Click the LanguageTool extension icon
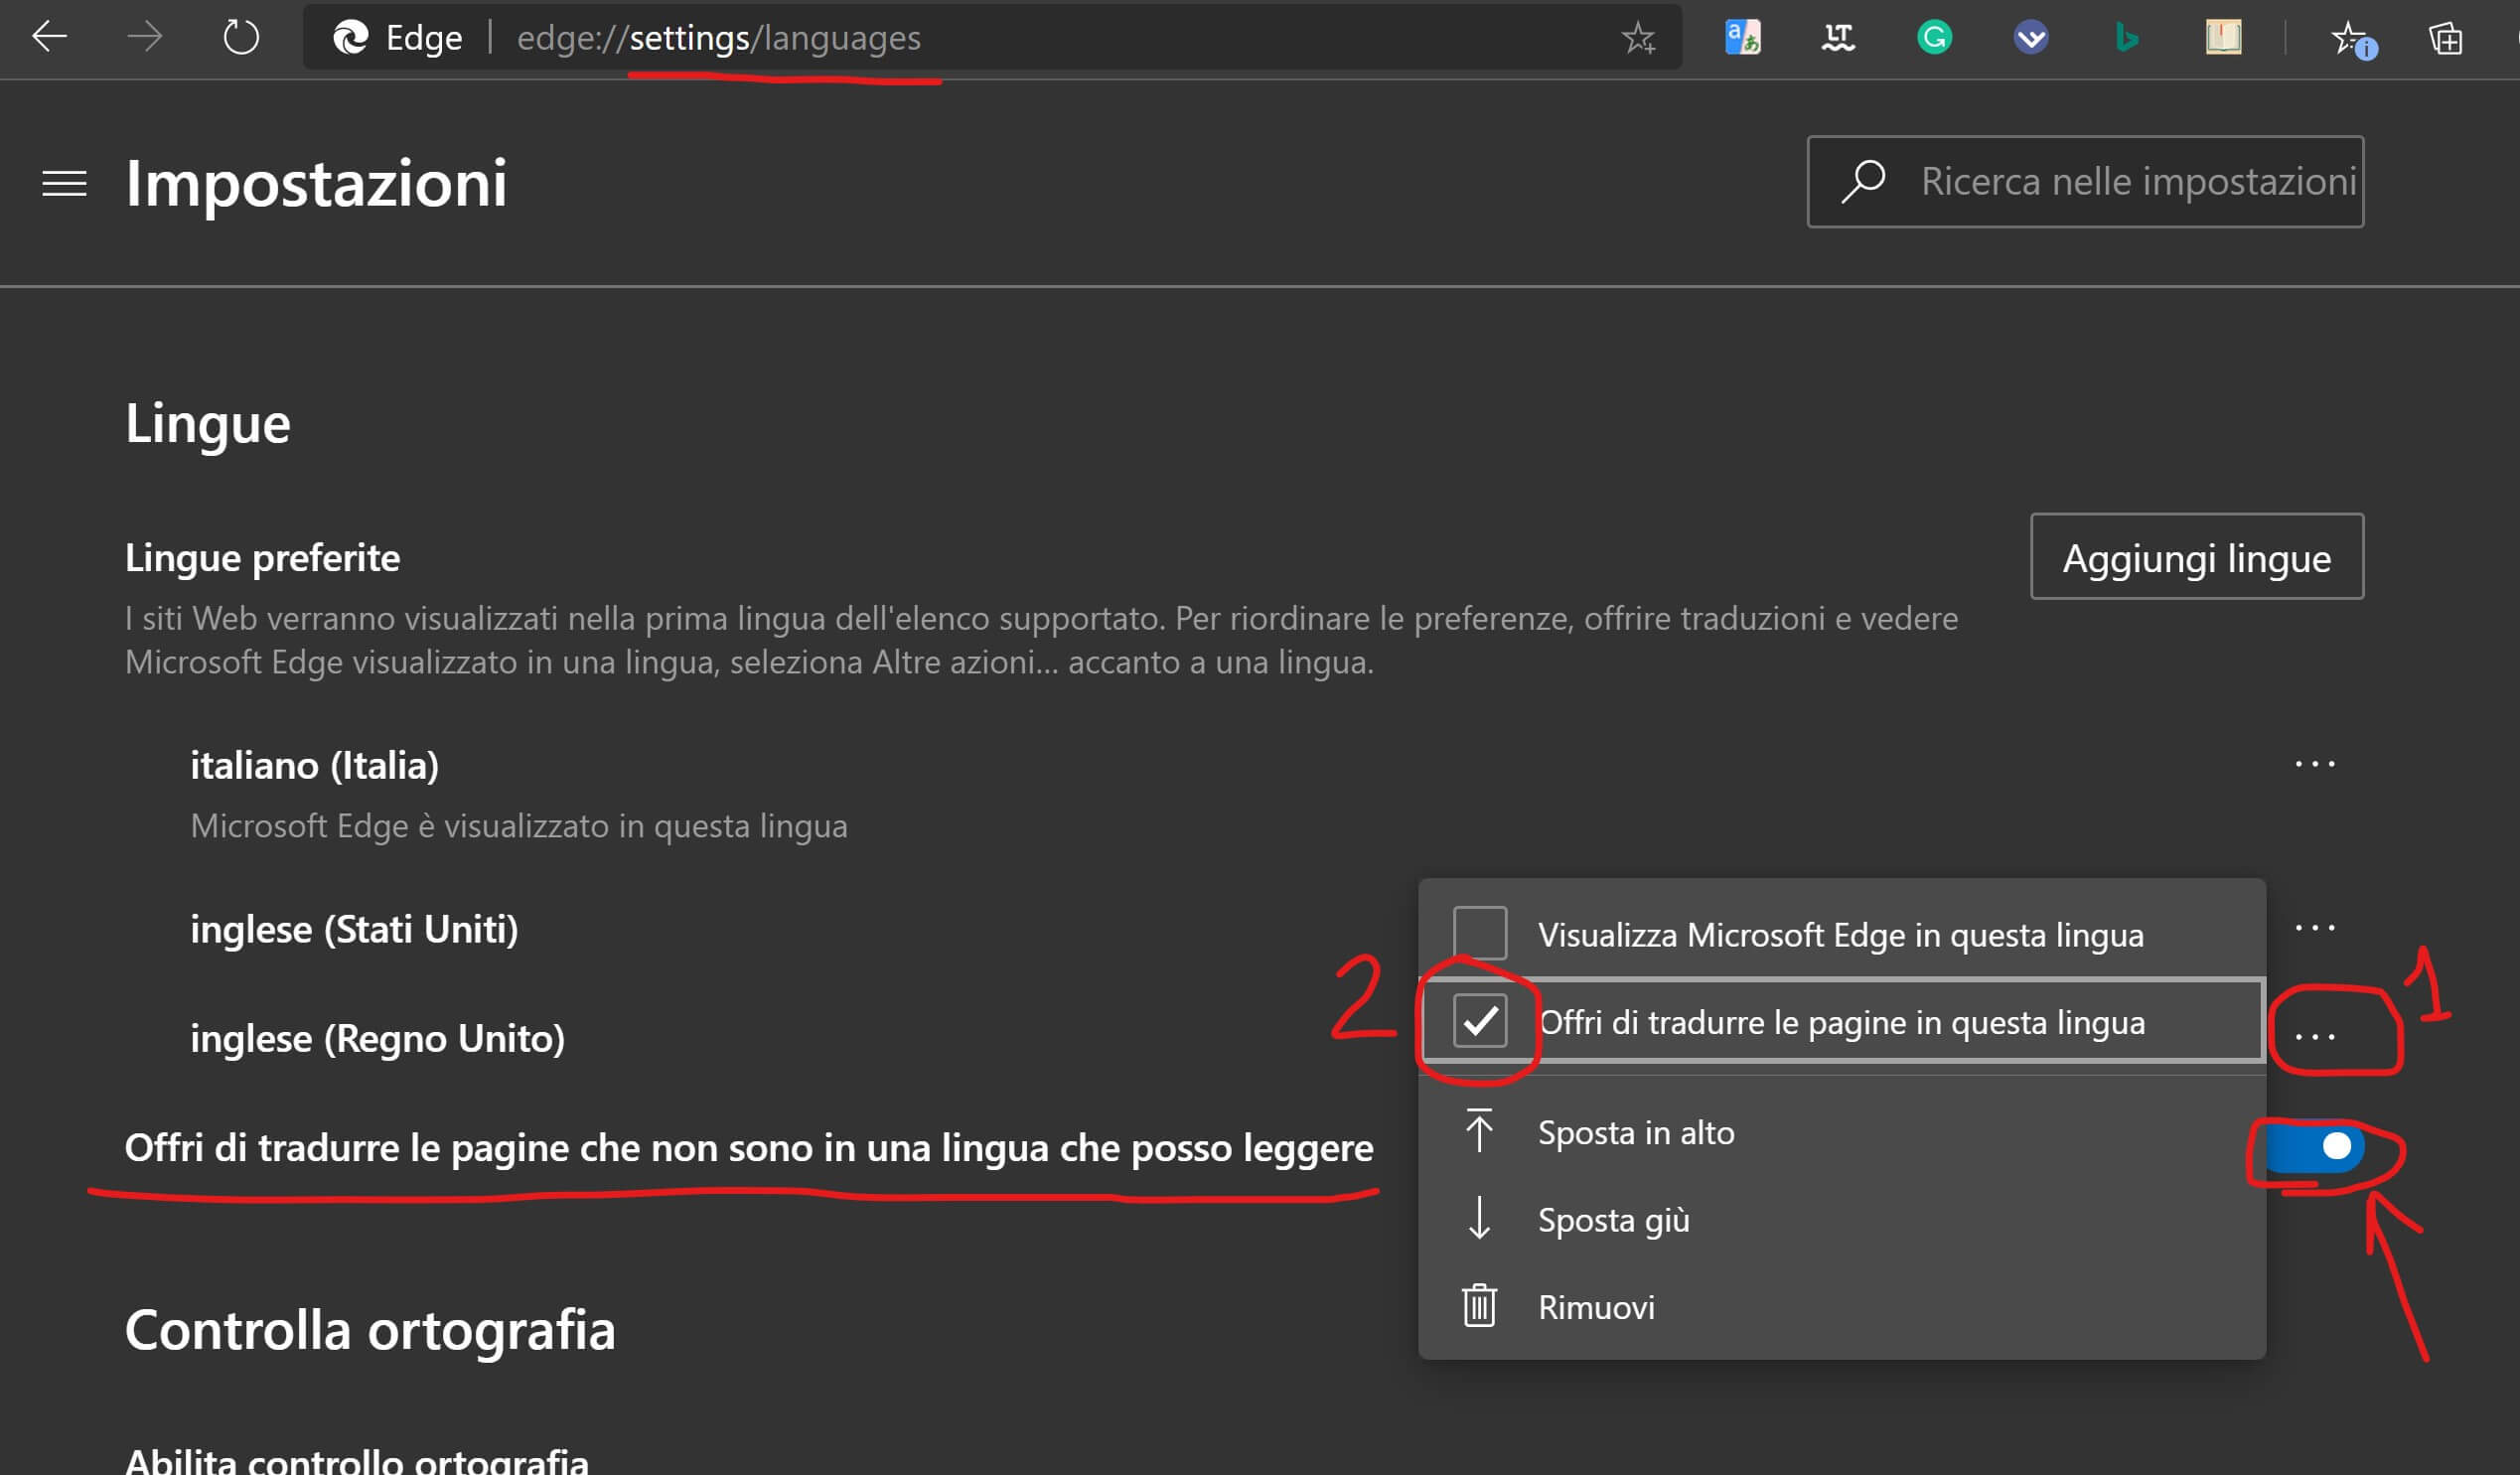2520x1475 pixels. point(1838,38)
